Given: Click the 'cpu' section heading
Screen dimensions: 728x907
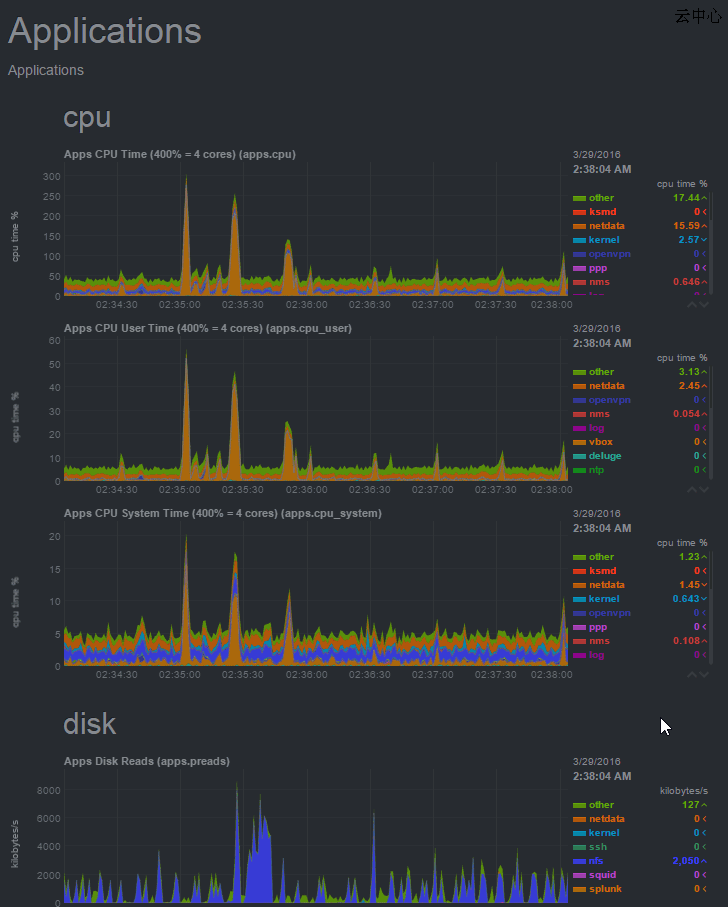Looking at the screenshot, I should 87,117.
